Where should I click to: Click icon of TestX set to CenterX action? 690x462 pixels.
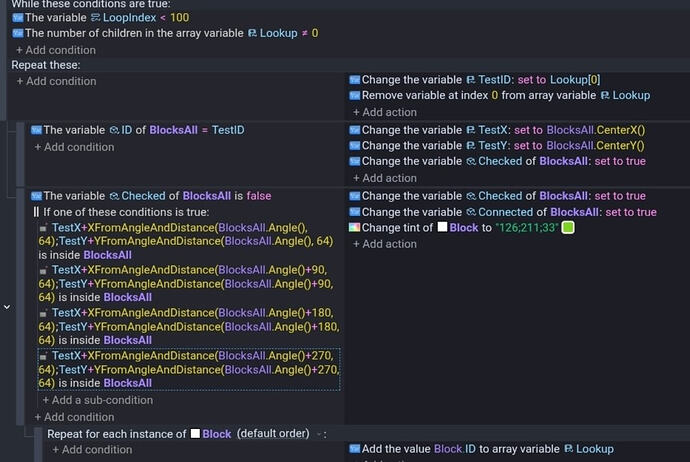click(x=355, y=130)
